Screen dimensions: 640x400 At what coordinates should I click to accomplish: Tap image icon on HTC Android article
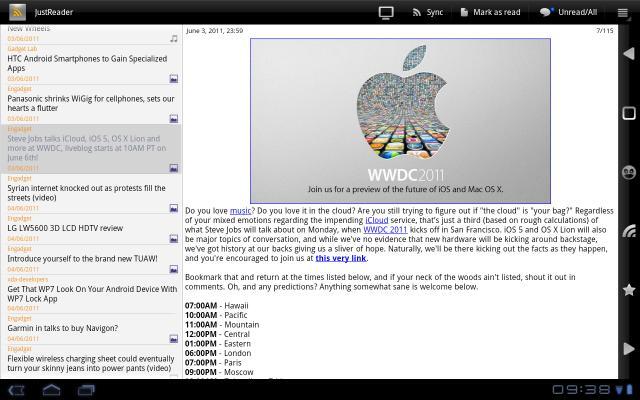pyautogui.click(x=174, y=78)
